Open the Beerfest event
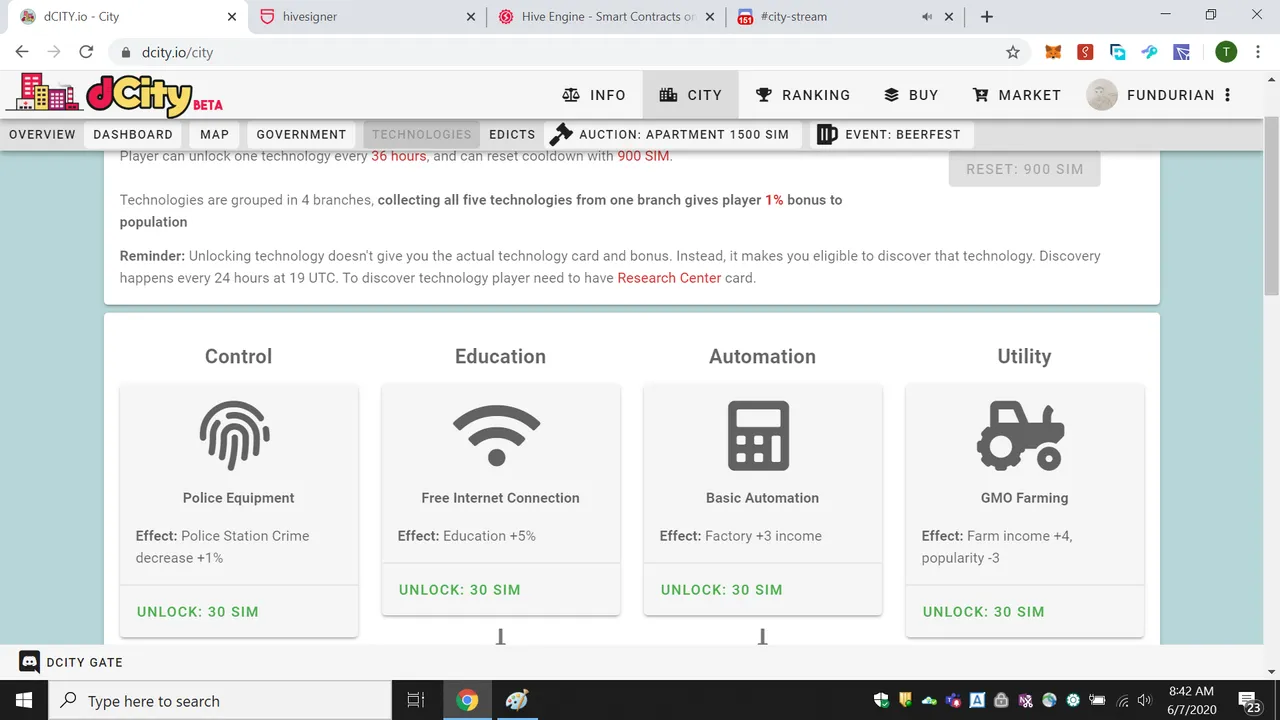 [x=890, y=134]
